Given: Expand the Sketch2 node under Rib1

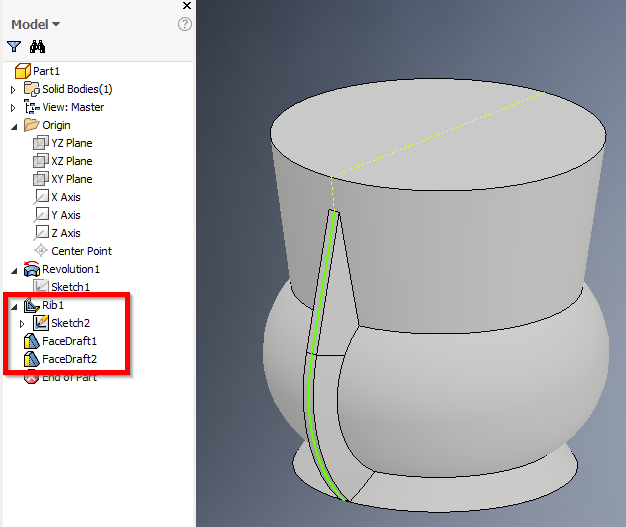Looking at the screenshot, I should 22,323.
